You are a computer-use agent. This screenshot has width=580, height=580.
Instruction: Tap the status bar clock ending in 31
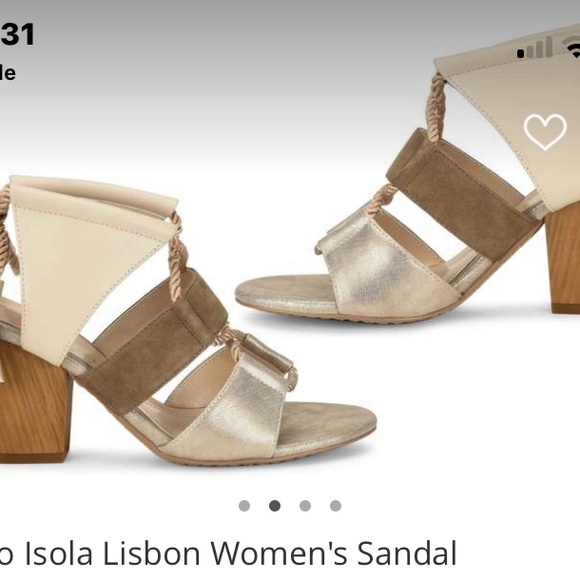(17, 34)
